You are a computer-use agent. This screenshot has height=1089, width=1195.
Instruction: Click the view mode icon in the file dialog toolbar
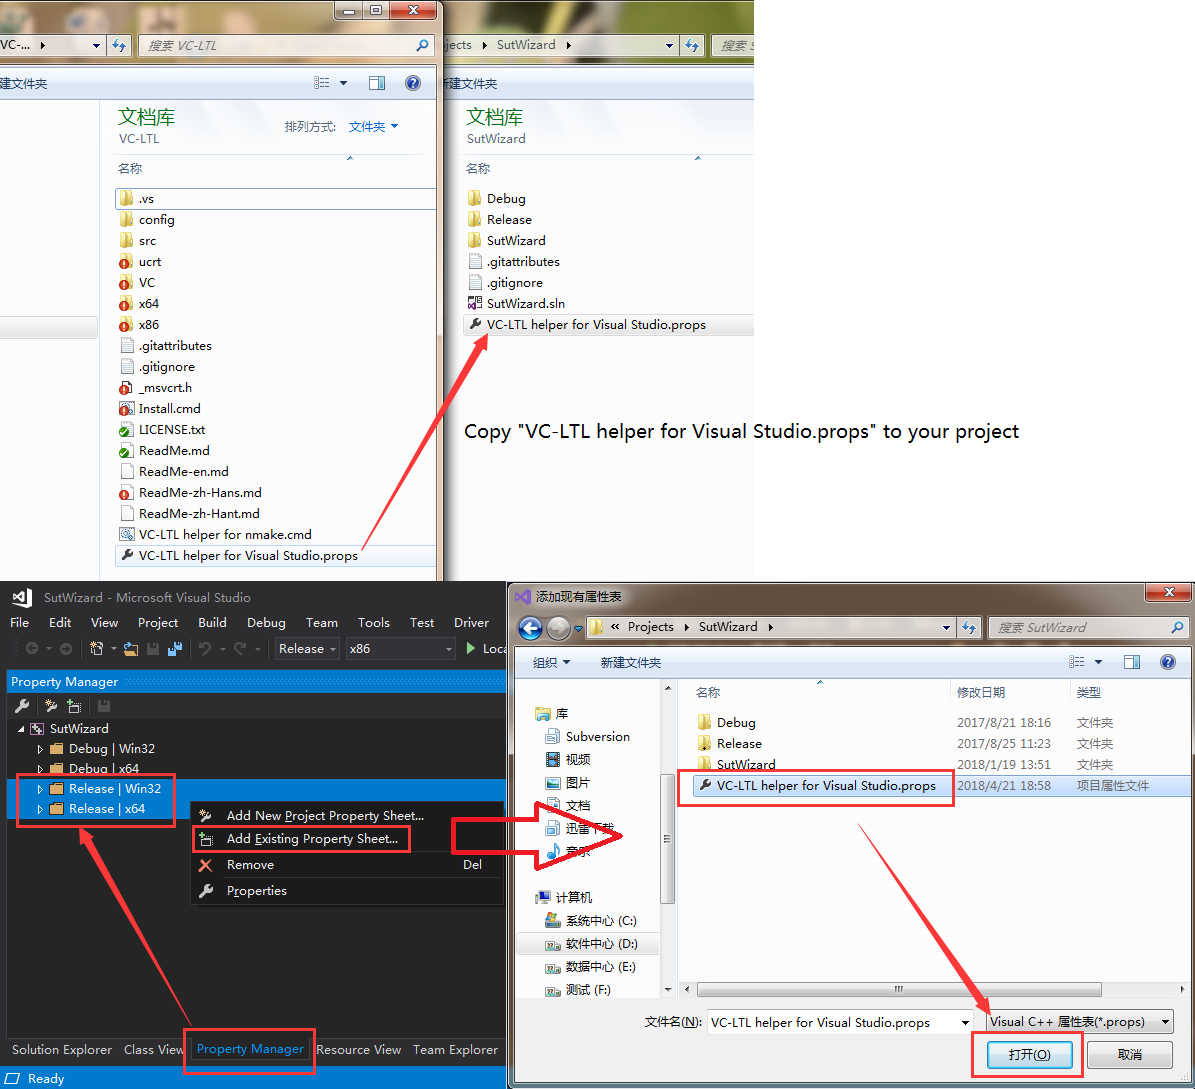(x=1077, y=662)
